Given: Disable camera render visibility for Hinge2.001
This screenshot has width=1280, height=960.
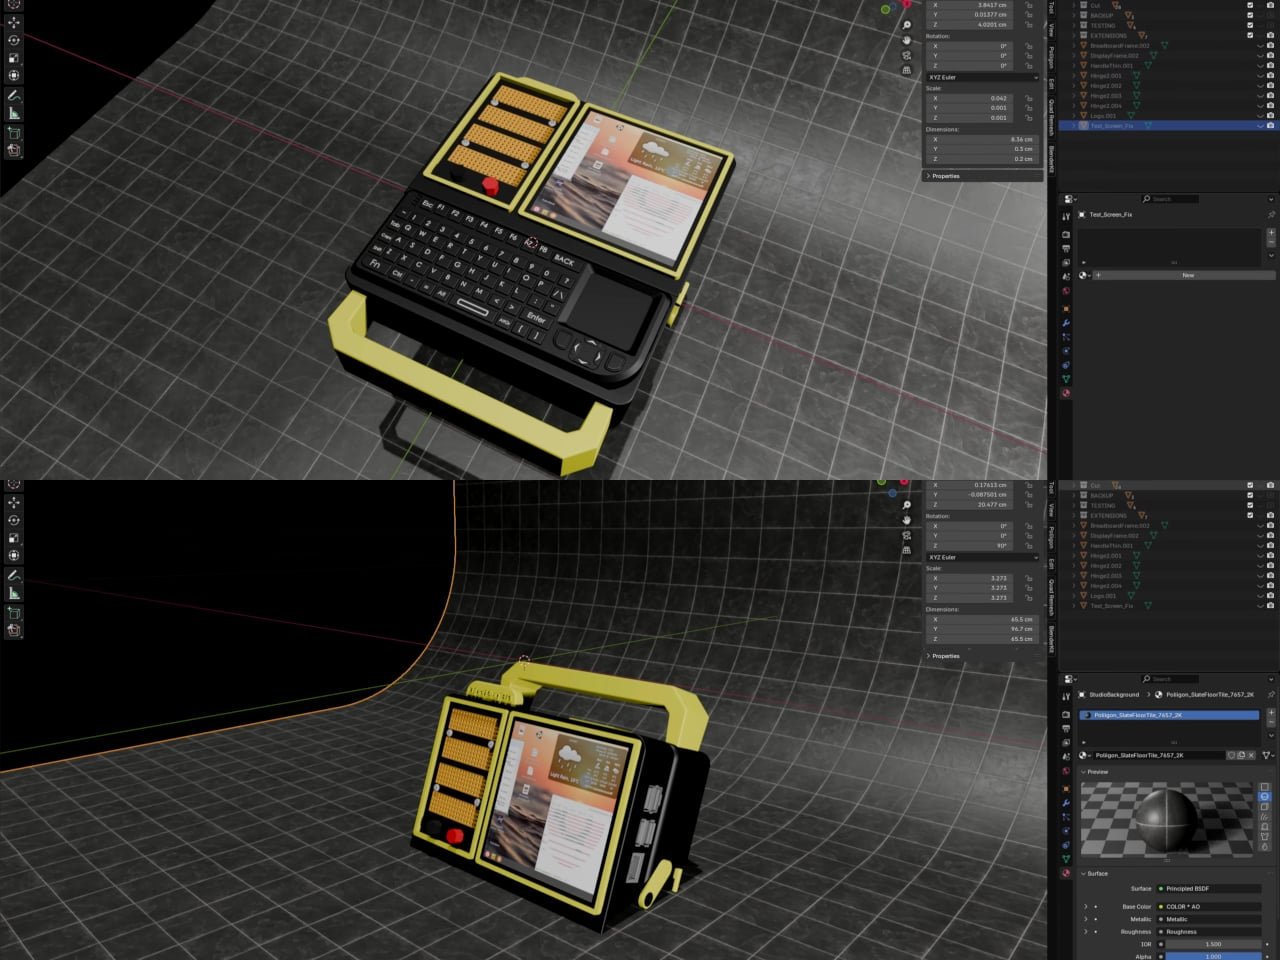Looking at the screenshot, I should point(1269,76).
